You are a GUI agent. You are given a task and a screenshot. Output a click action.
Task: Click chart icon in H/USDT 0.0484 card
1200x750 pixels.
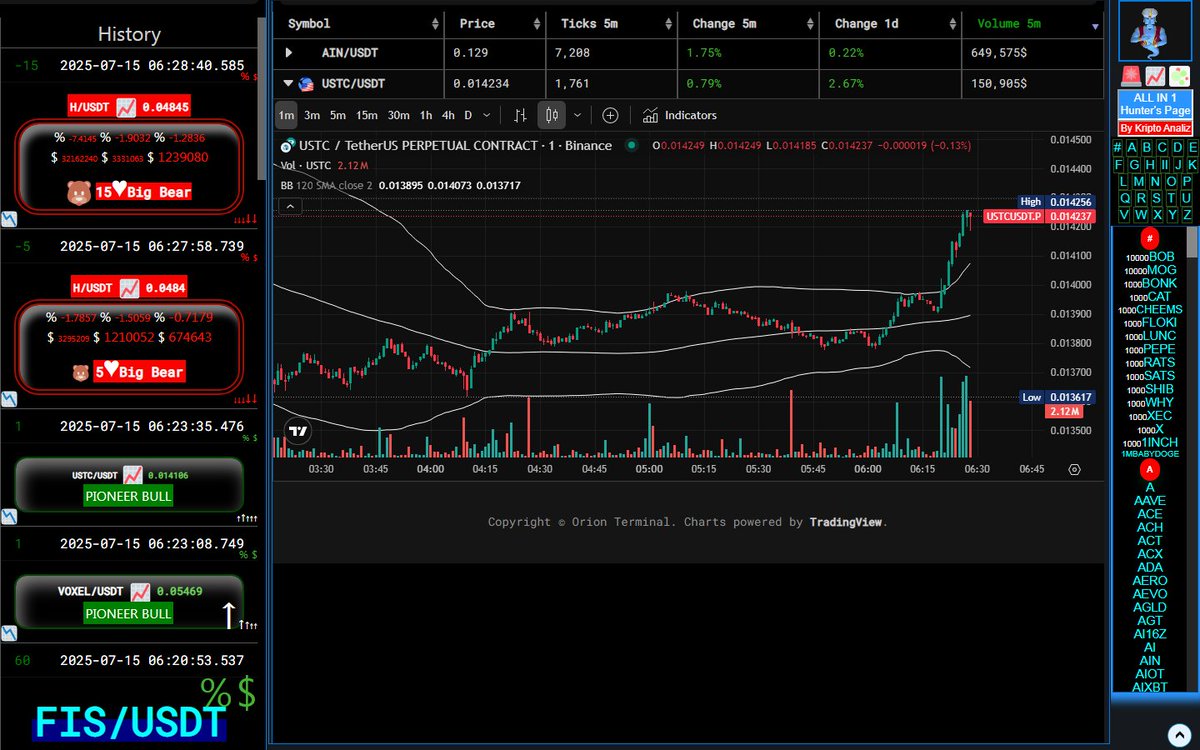click(128, 288)
